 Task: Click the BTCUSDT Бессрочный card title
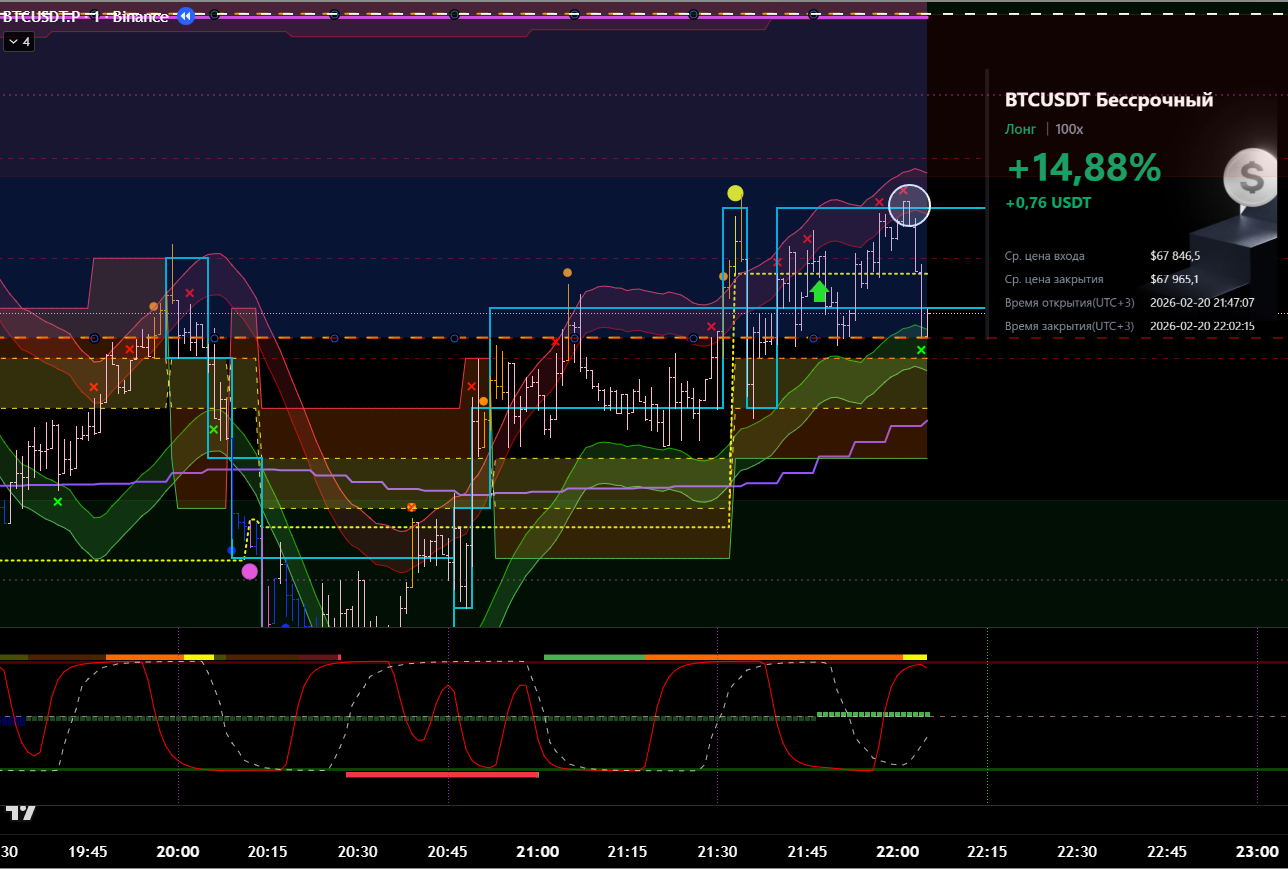pos(1108,100)
